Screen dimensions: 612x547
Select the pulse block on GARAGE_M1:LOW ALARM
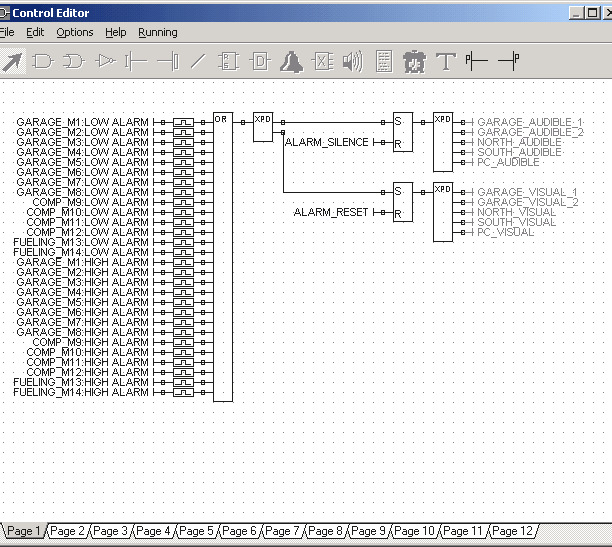[183, 122]
